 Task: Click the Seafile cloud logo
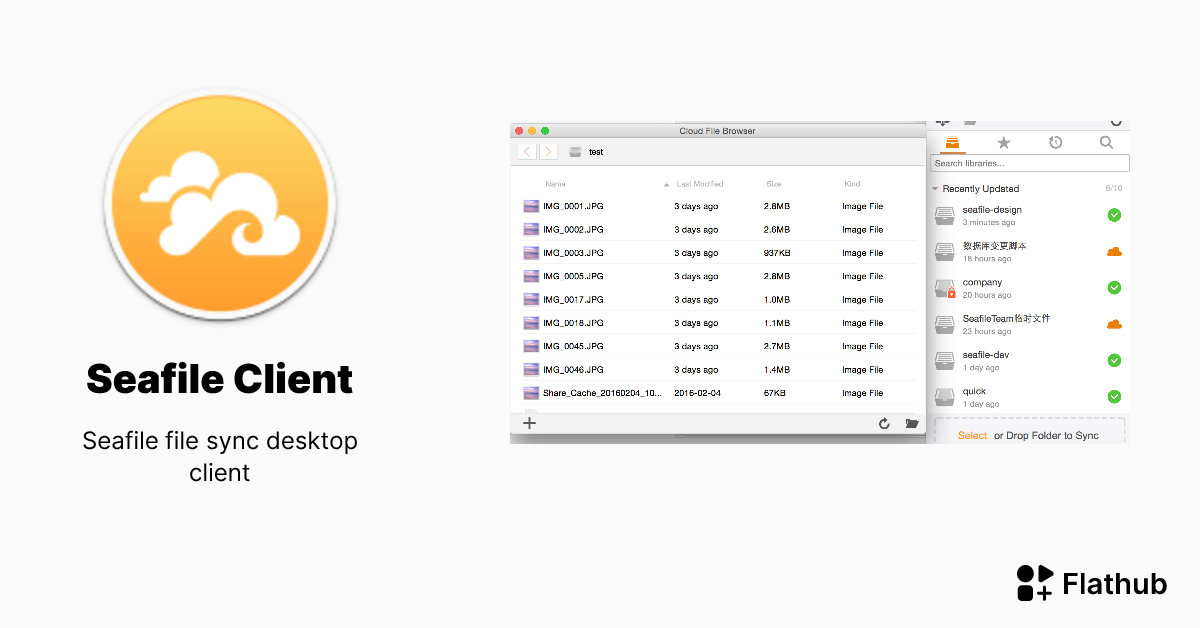click(220, 203)
